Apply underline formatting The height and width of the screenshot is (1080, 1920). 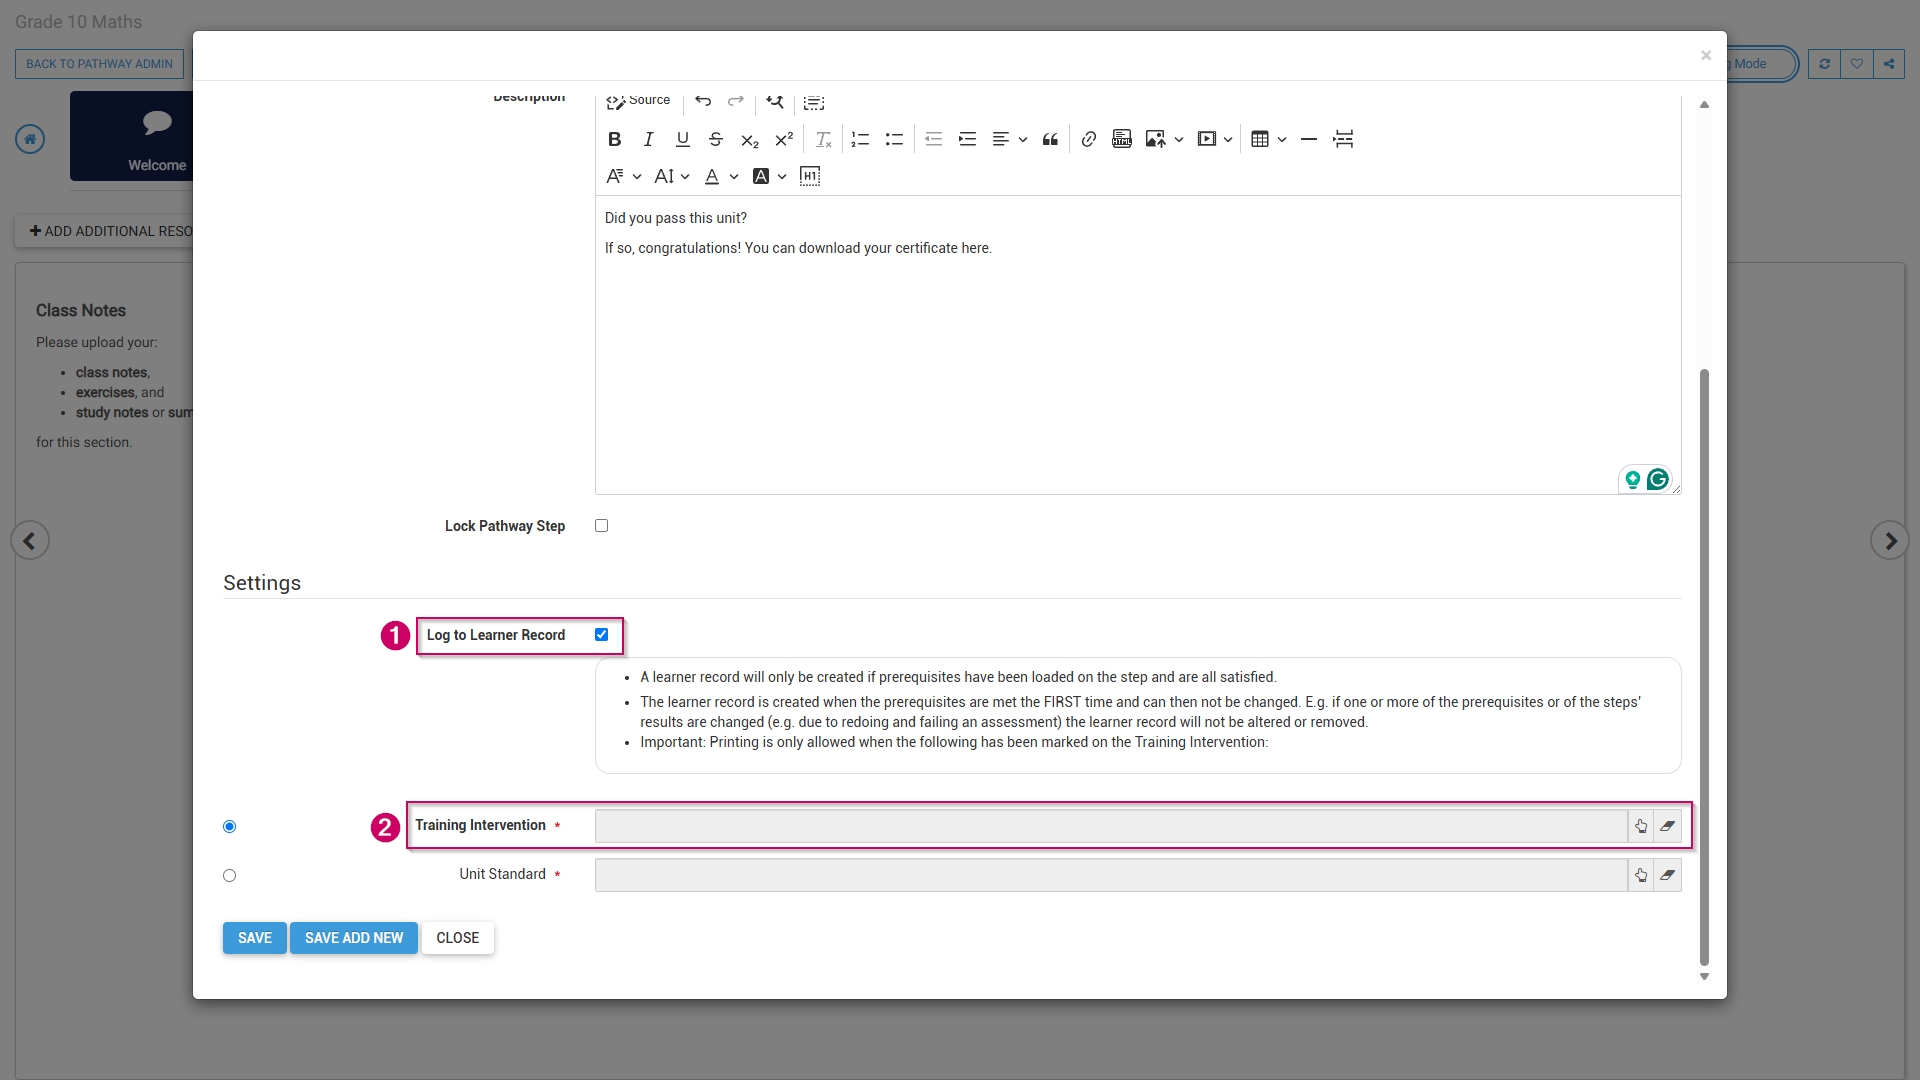coord(682,139)
